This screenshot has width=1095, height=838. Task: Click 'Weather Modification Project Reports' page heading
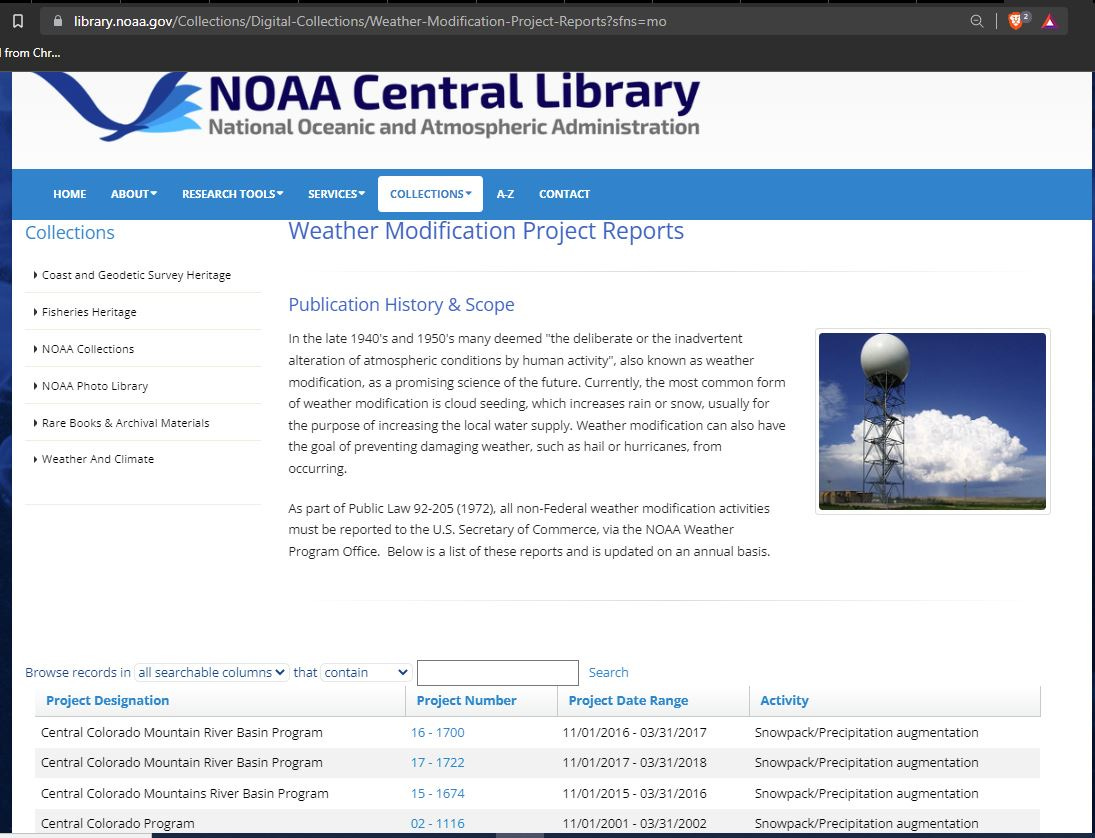click(486, 231)
